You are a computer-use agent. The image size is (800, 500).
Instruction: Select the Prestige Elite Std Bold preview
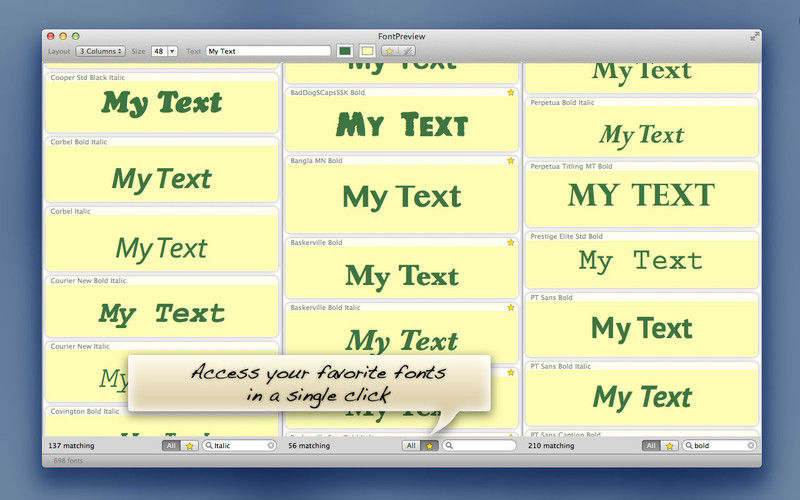tap(641, 260)
